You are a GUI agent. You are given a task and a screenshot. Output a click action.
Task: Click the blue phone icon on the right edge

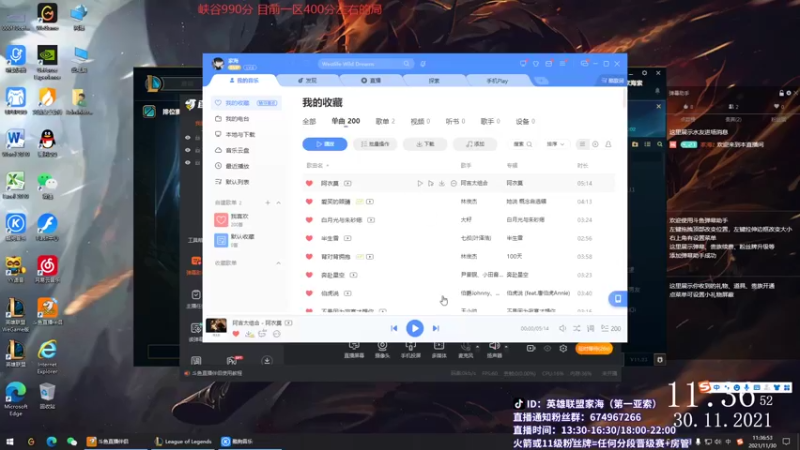(x=617, y=298)
